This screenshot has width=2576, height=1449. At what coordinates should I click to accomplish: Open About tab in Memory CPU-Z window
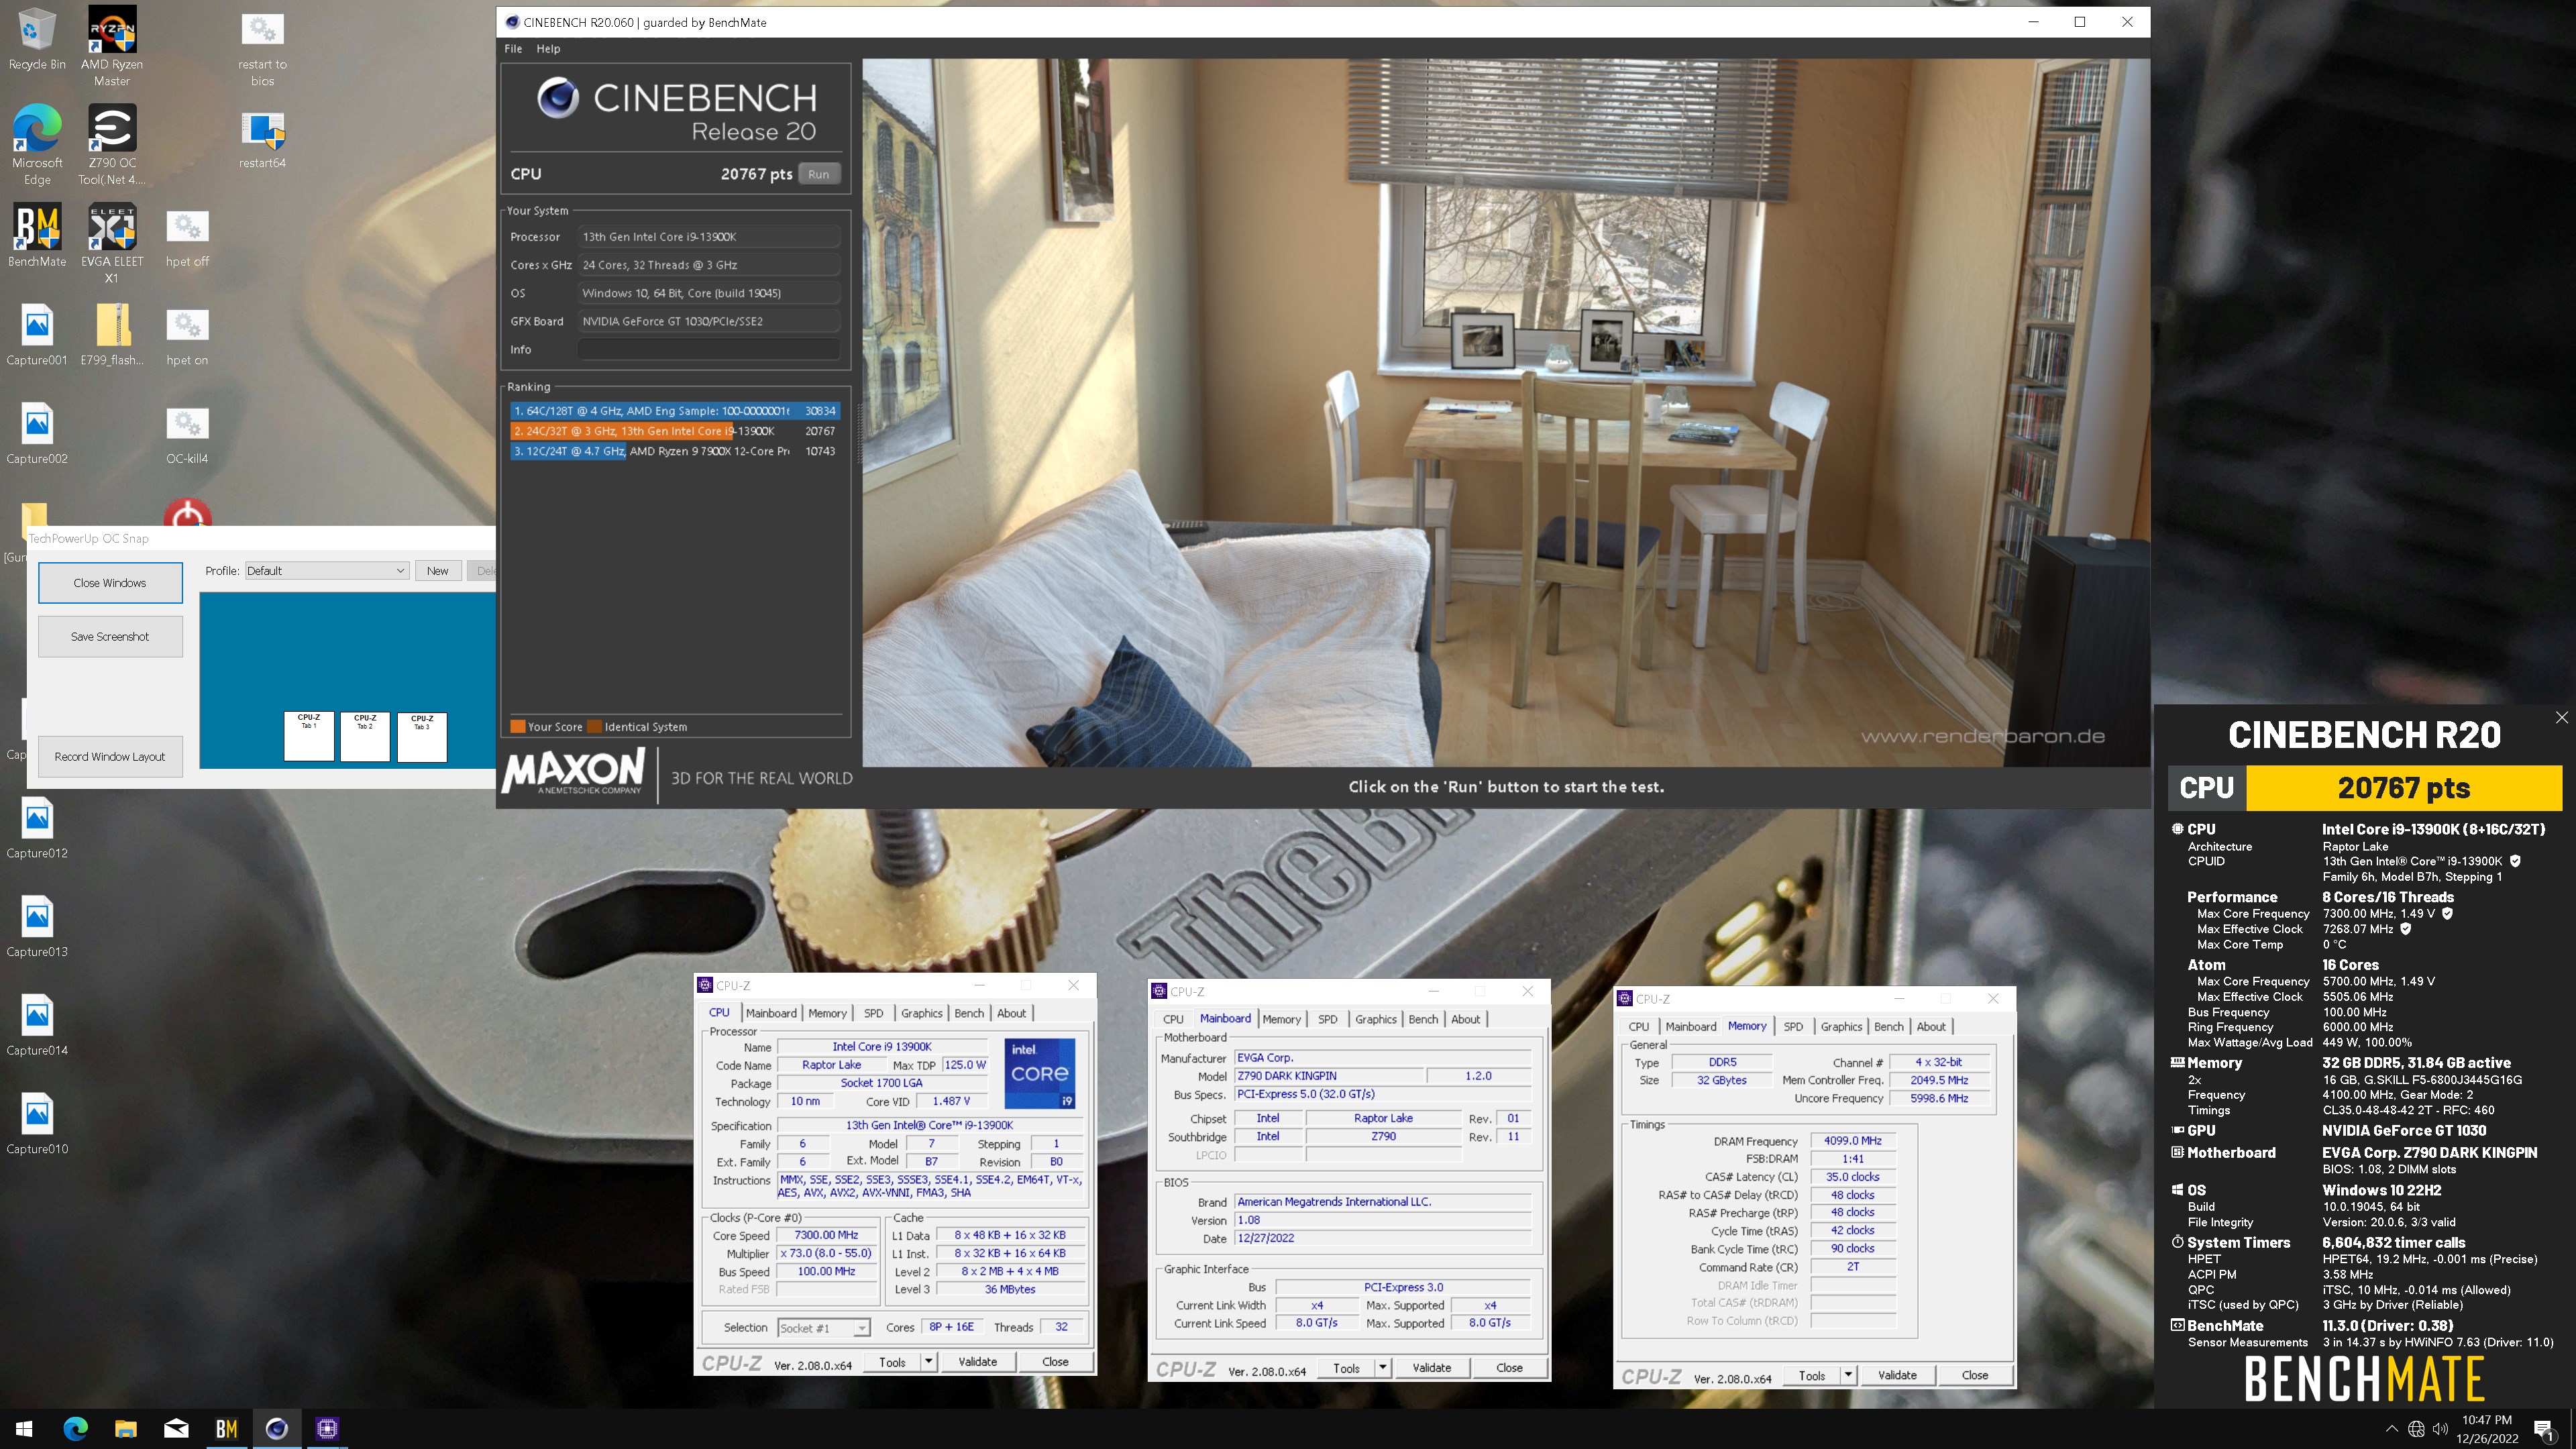(x=1931, y=1026)
